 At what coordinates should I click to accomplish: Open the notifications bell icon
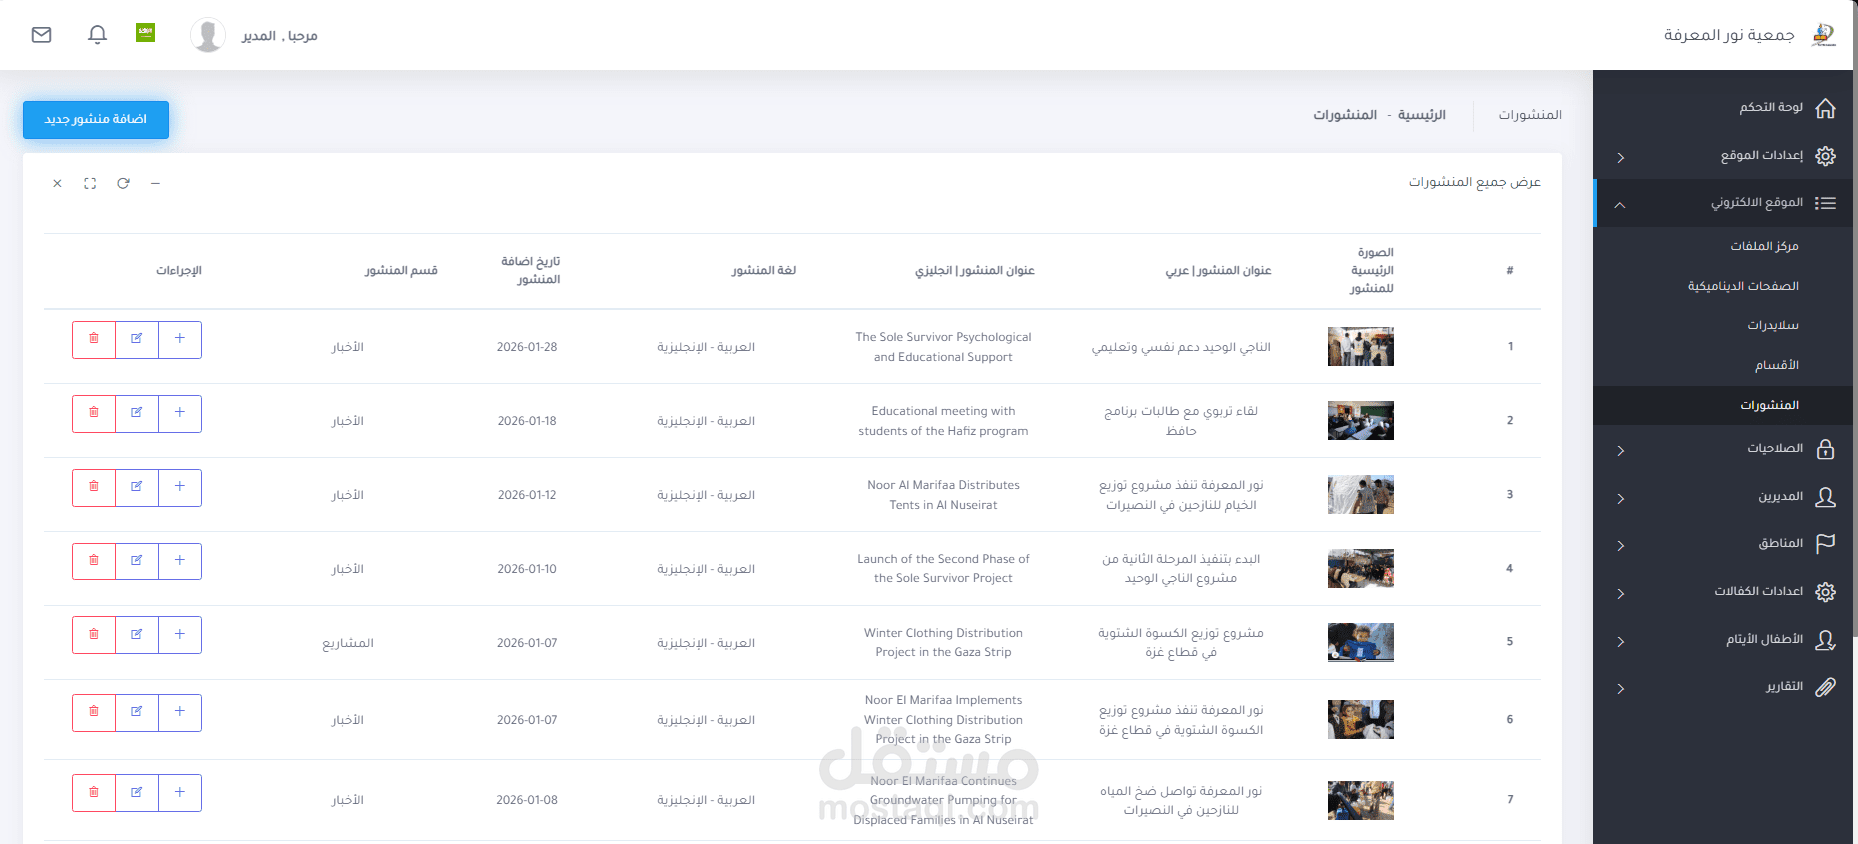pos(97,35)
